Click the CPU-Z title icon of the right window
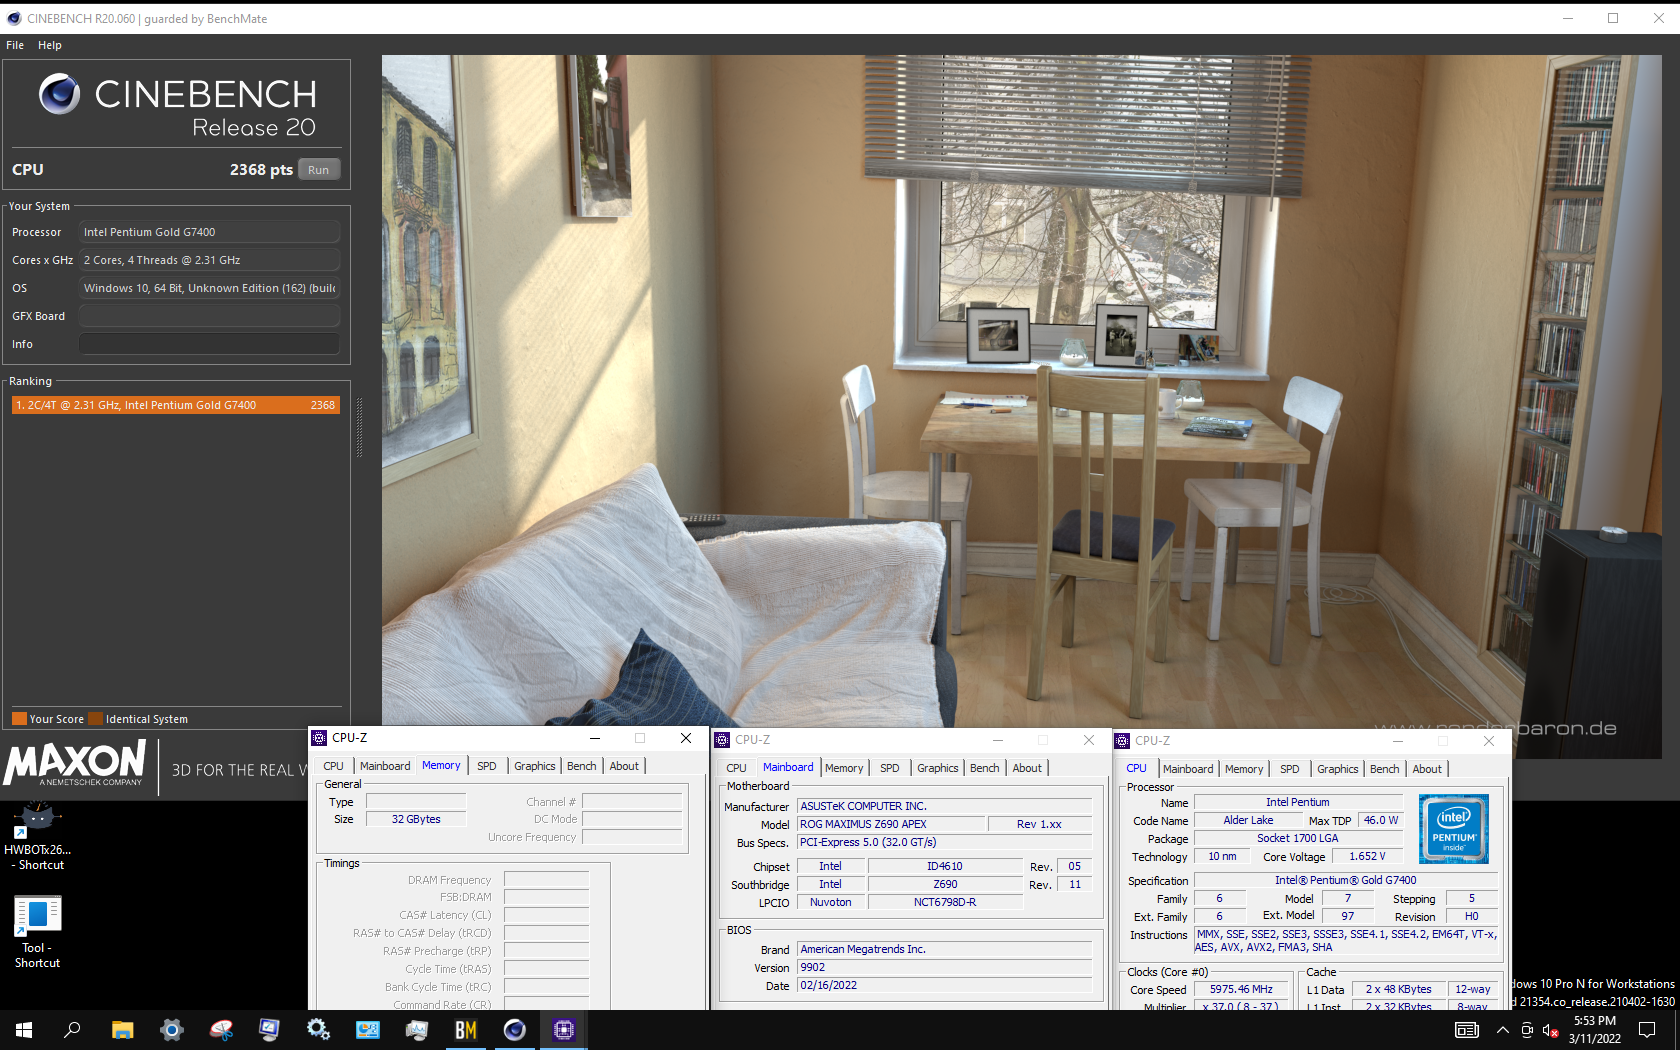The width and height of the screenshot is (1680, 1050). pos(1122,741)
